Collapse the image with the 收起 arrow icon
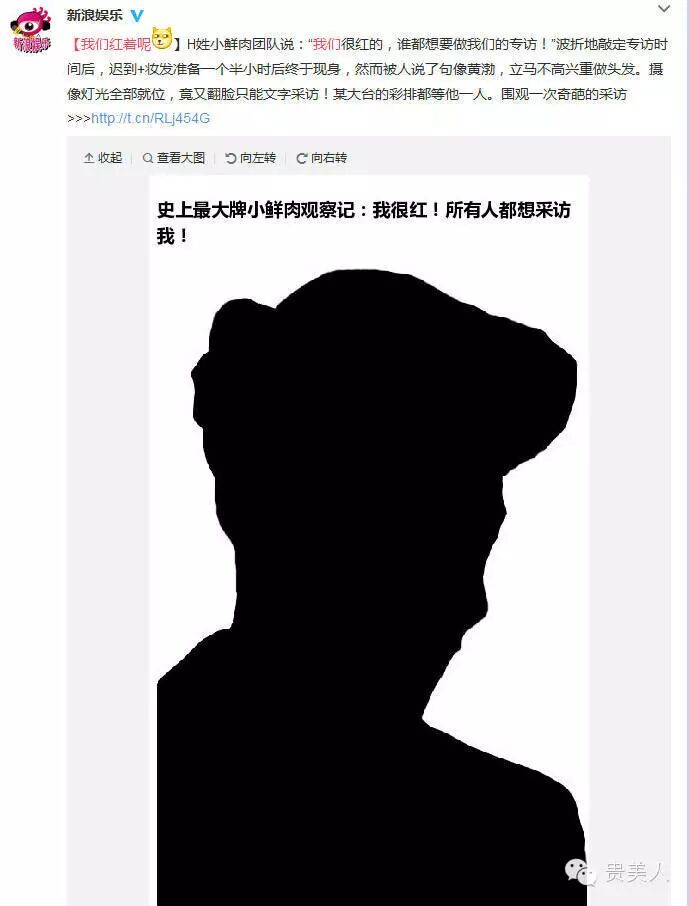This screenshot has width=689, height=906. coord(88,158)
